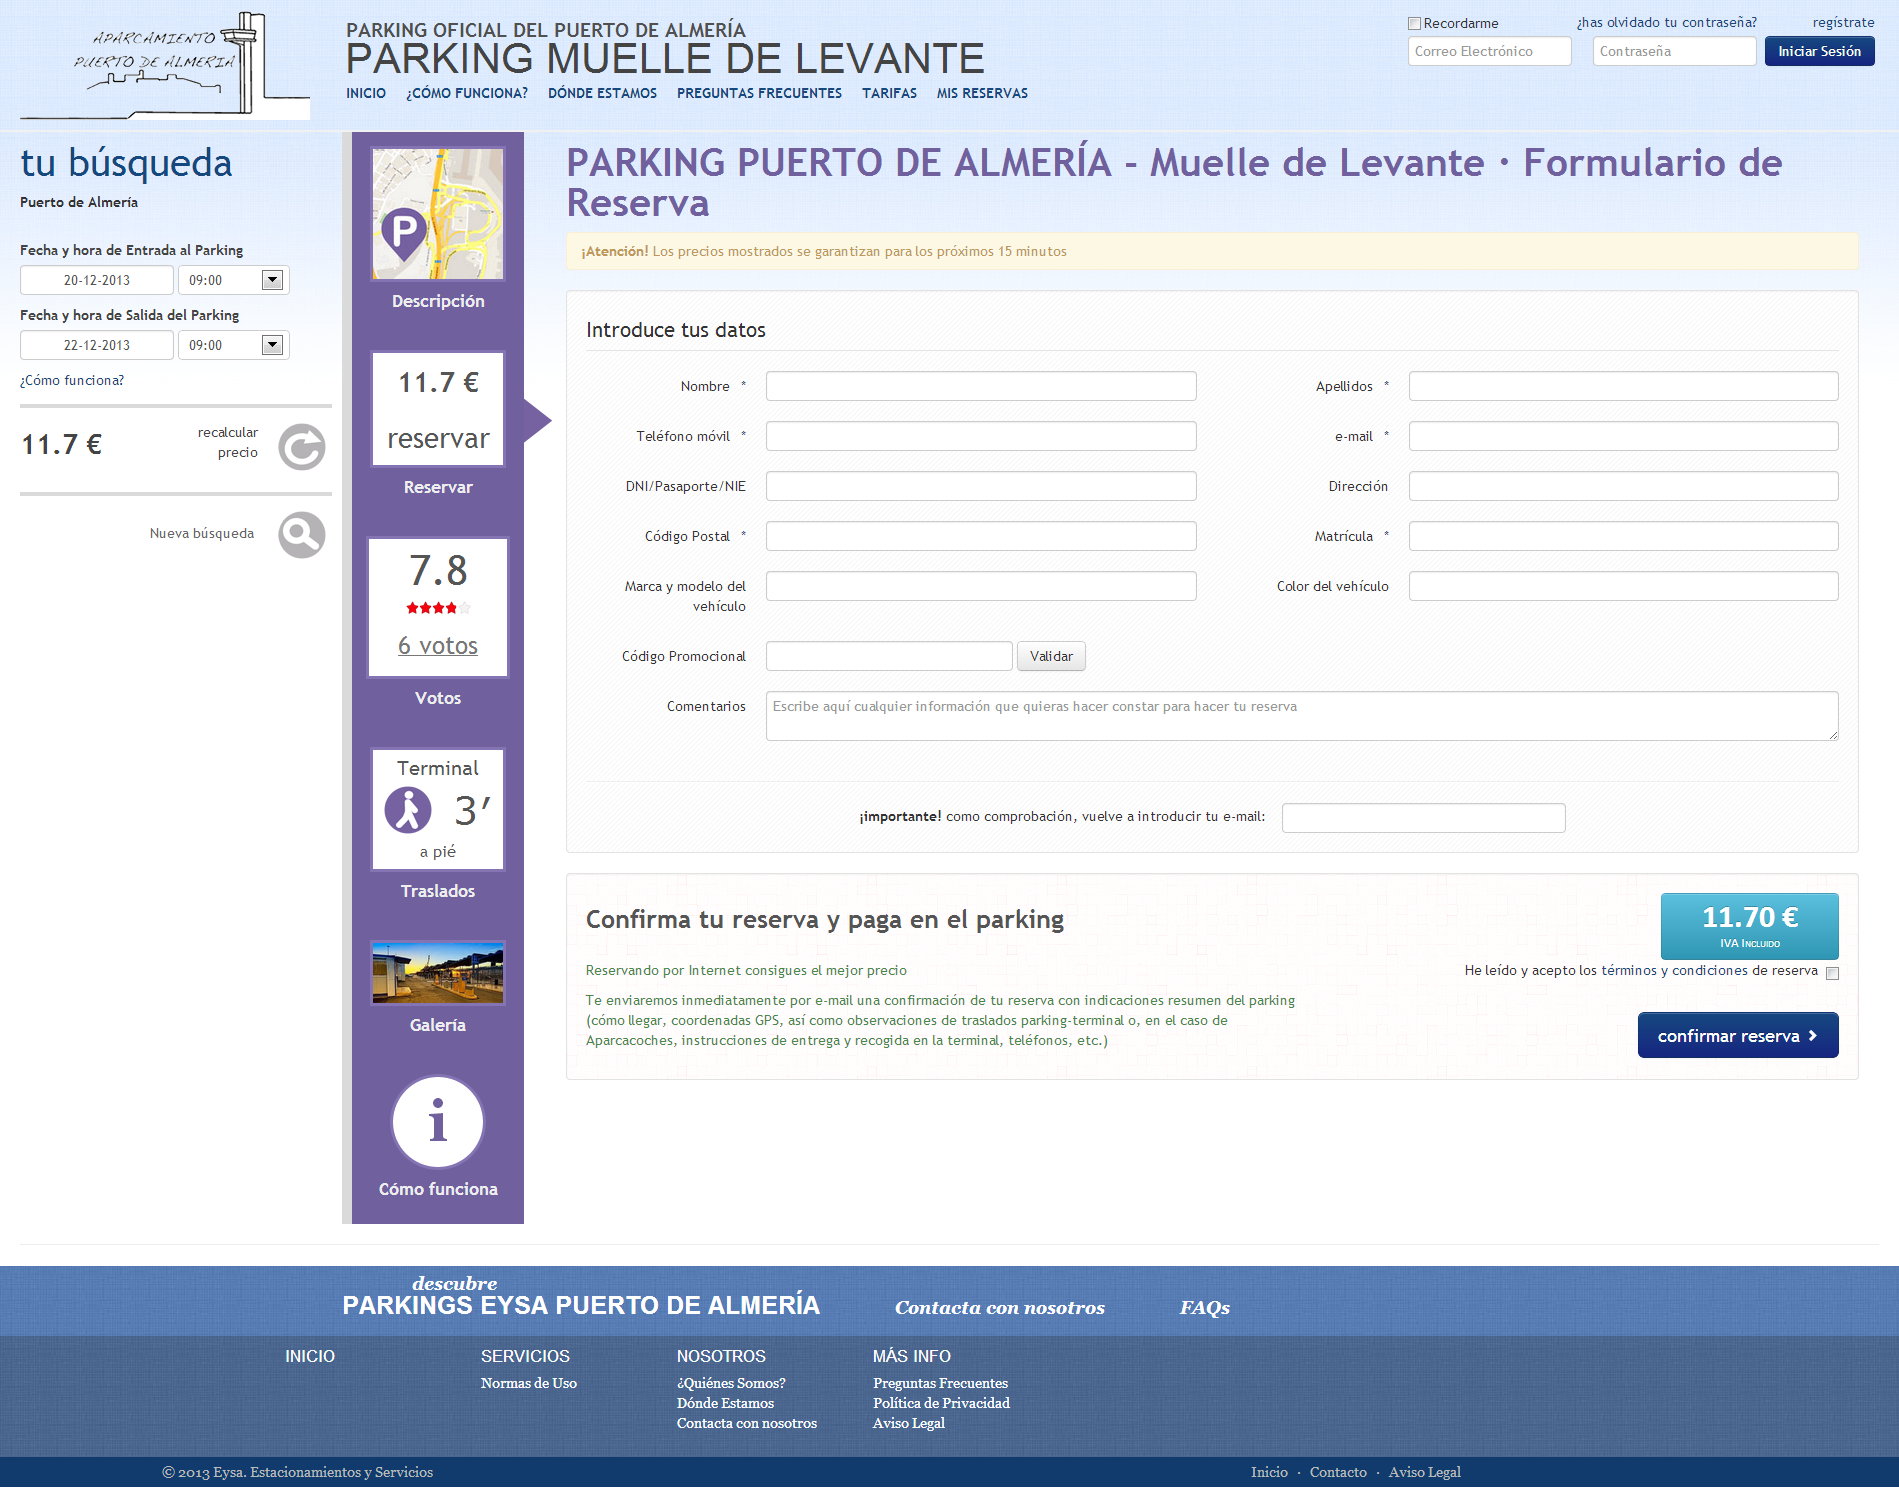Click the confirmar reserva button
The width and height of the screenshot is (1899, 1489).
(x=1738, y=1035)
